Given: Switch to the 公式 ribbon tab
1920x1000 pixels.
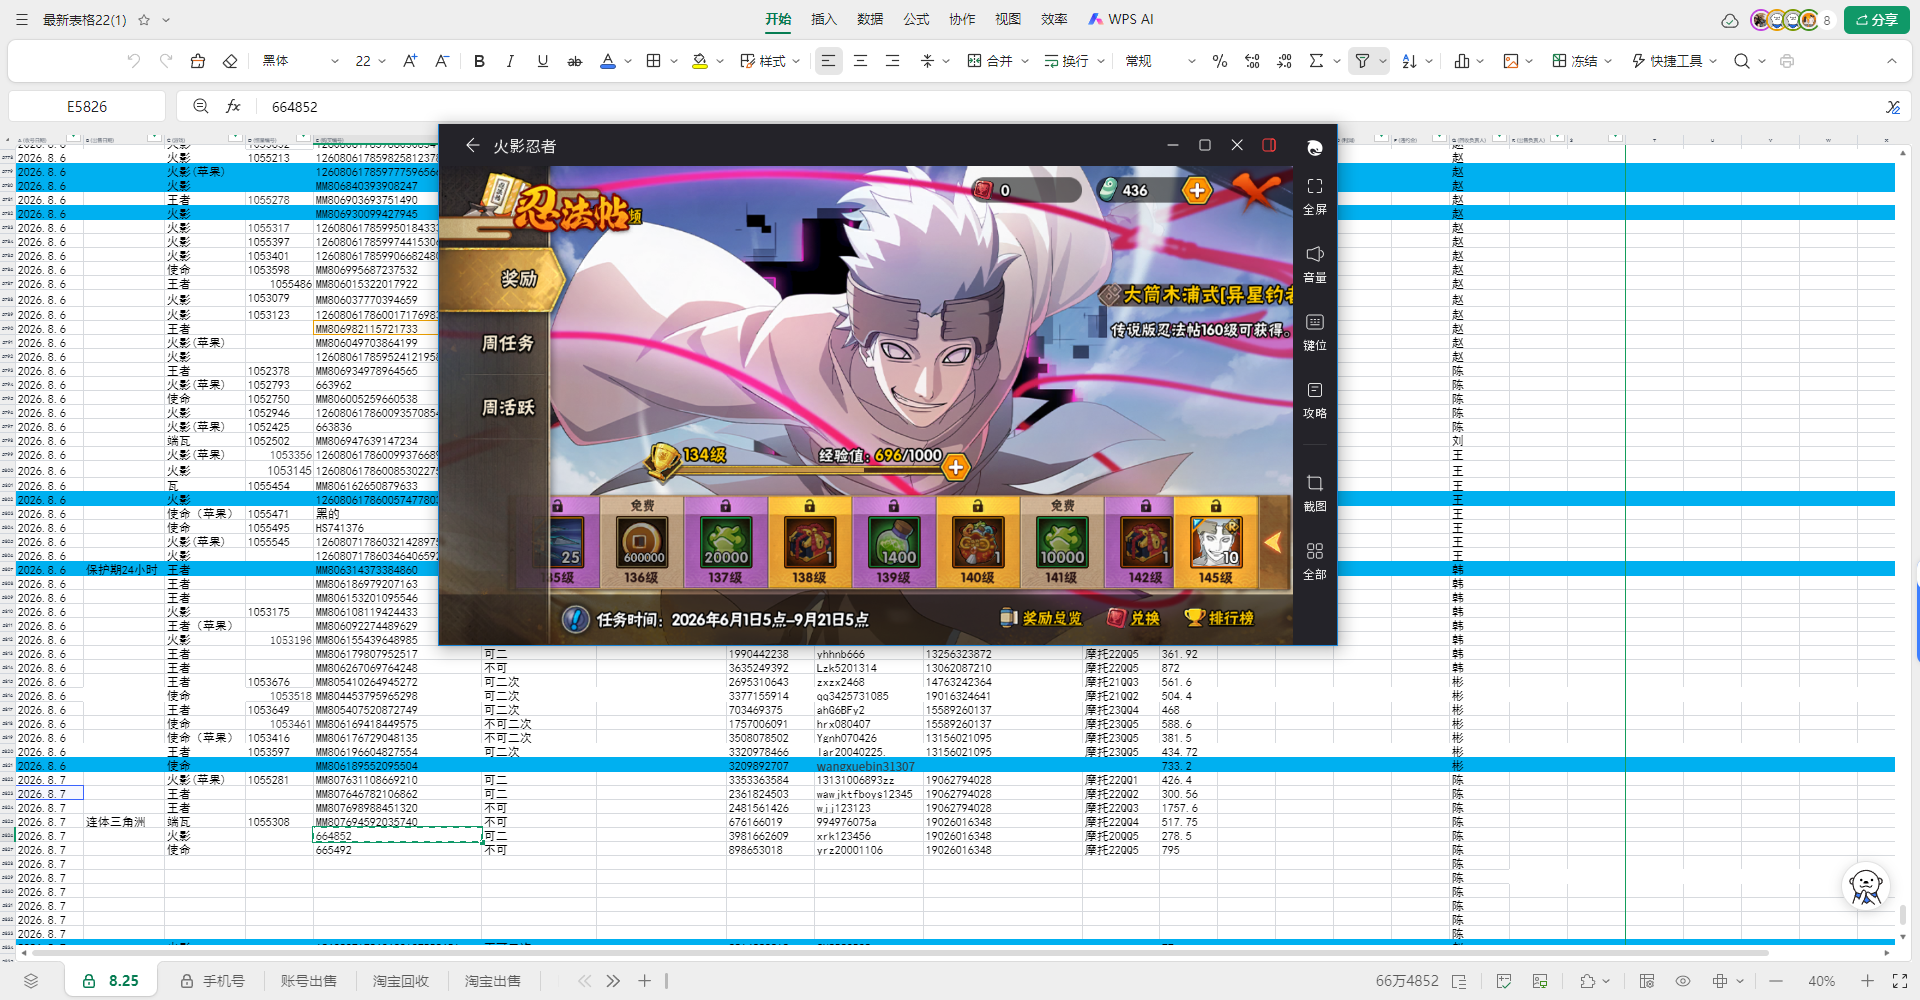Looking at the screenshot, I should click(x=916, y=19).
